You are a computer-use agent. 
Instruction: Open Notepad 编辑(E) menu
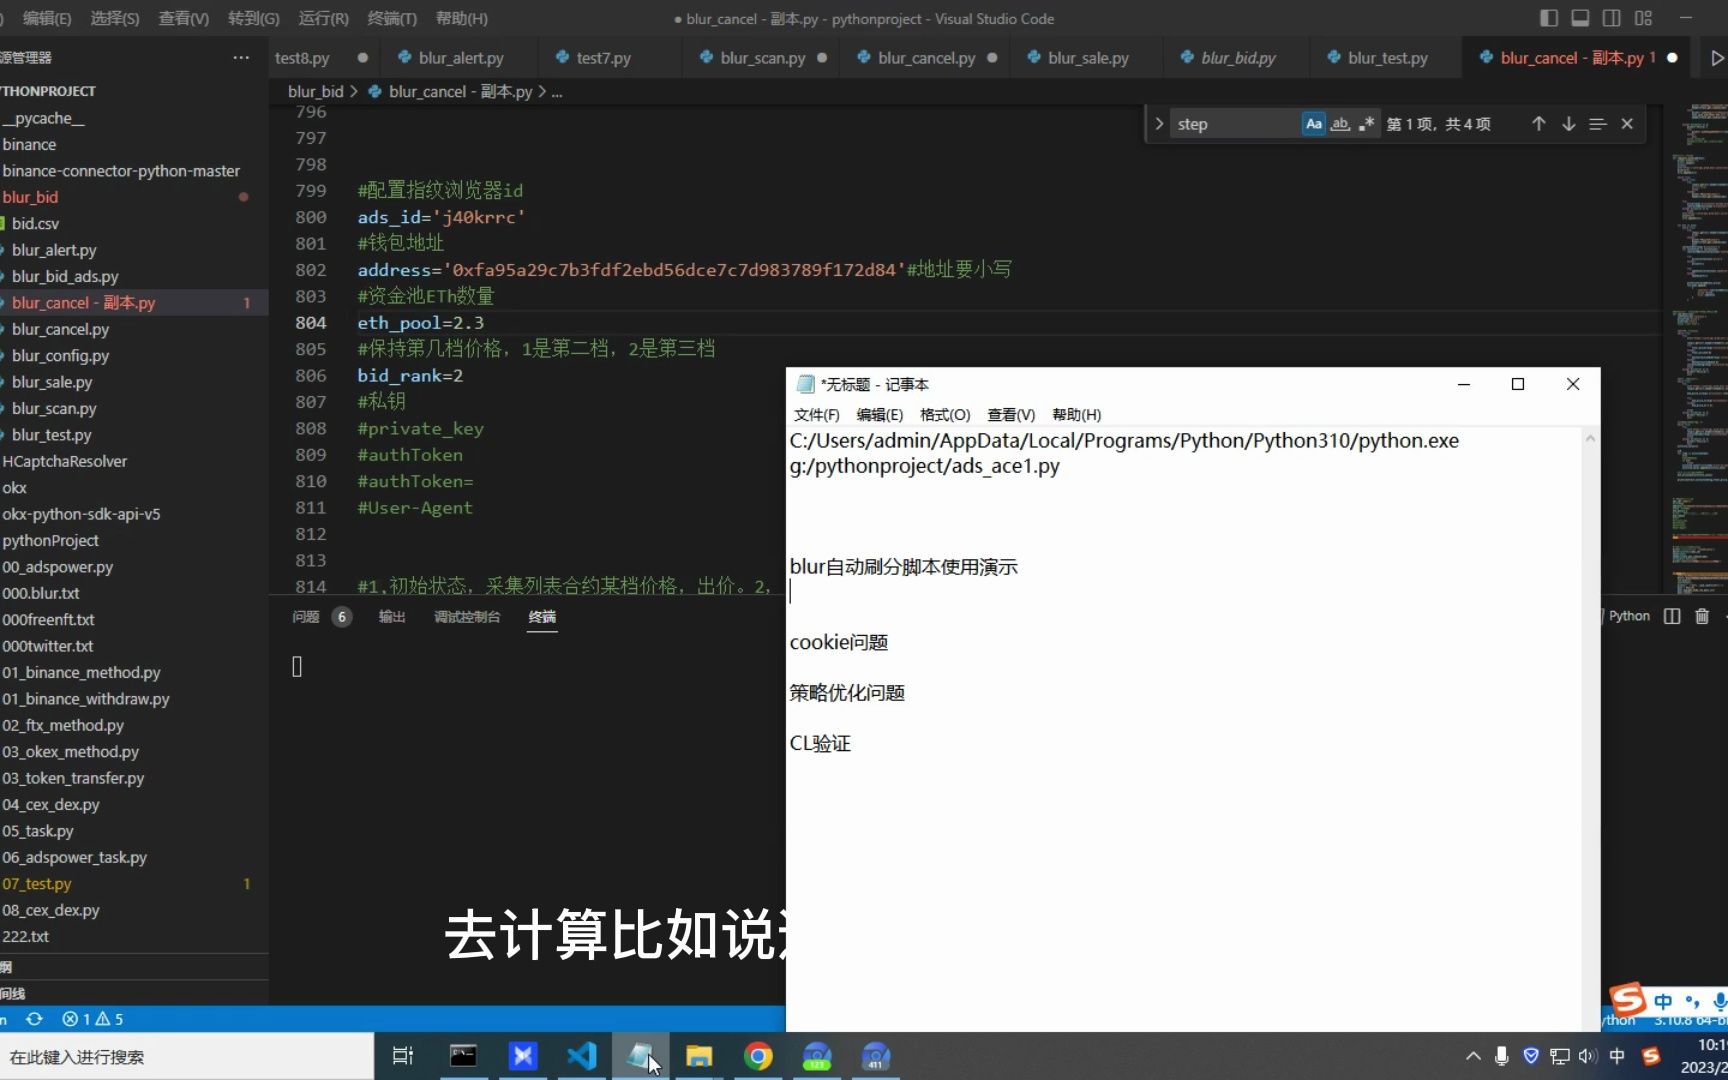[x=879, y=414]
